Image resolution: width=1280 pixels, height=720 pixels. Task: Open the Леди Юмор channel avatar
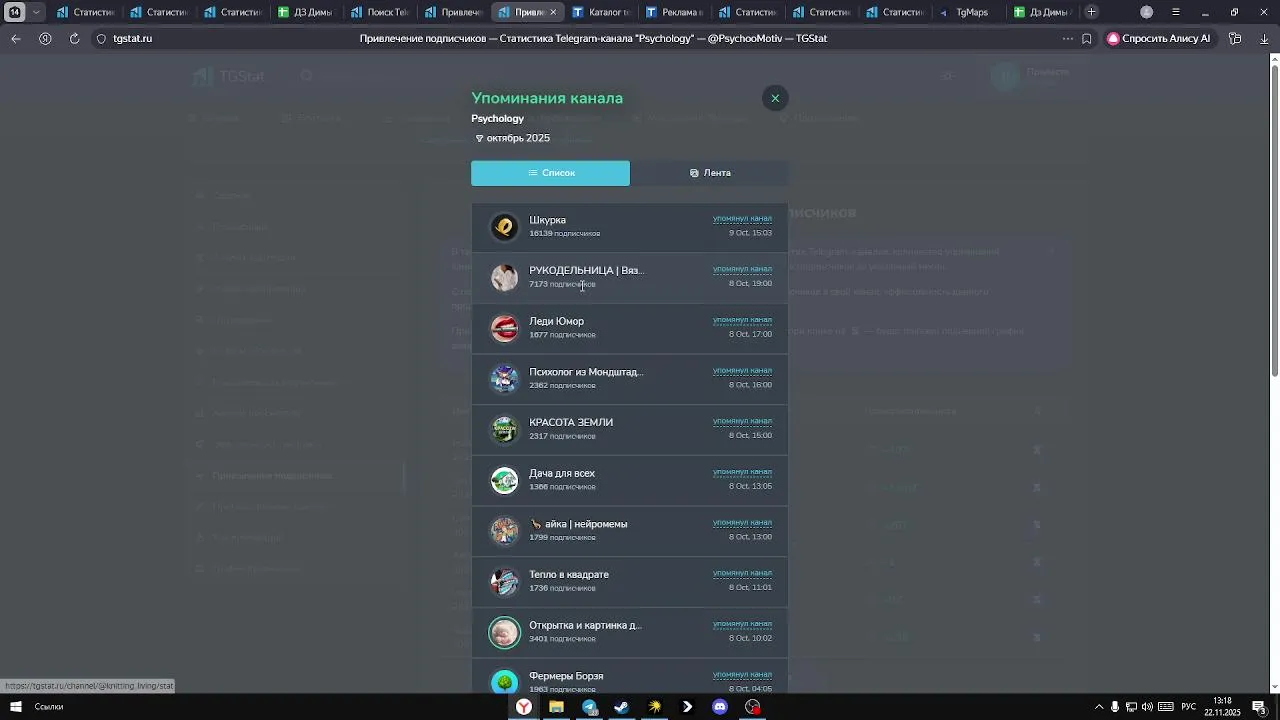[505, 328]
